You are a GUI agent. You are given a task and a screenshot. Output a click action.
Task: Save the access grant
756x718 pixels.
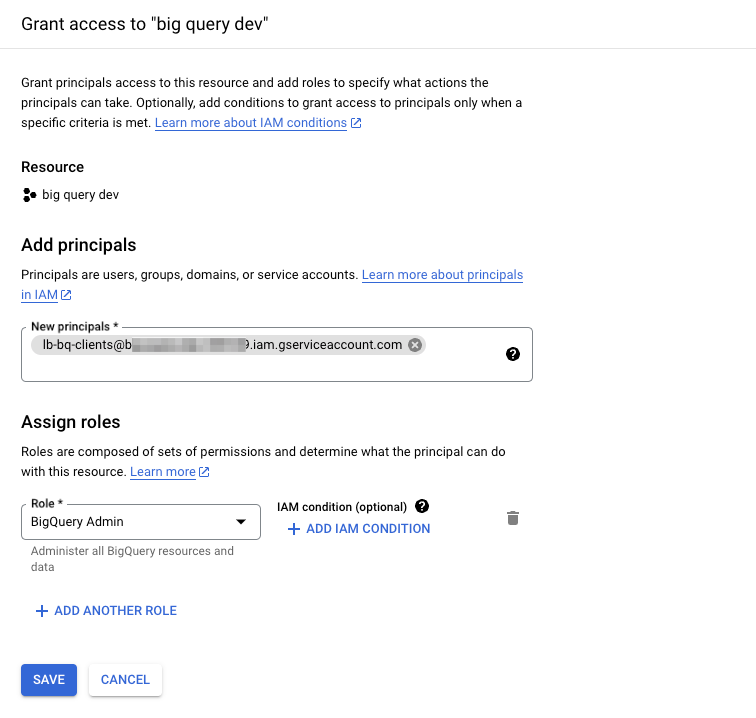(48, 680)
